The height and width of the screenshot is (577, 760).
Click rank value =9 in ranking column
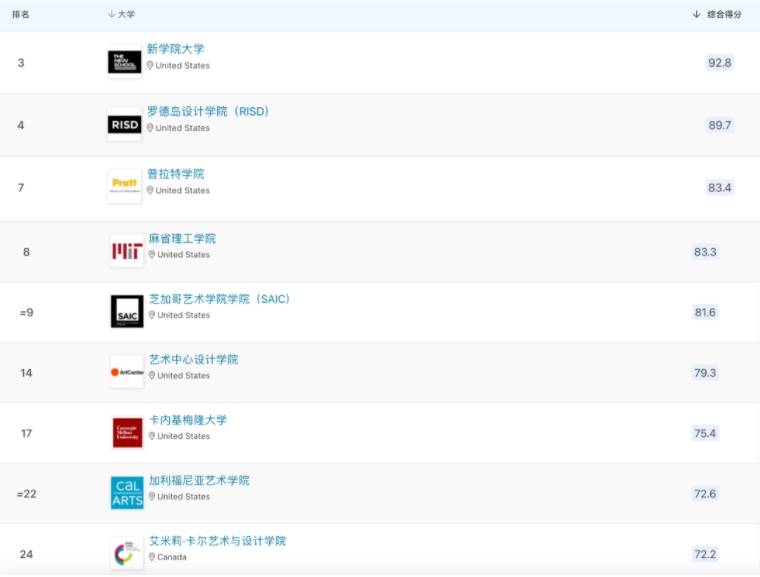26,312
